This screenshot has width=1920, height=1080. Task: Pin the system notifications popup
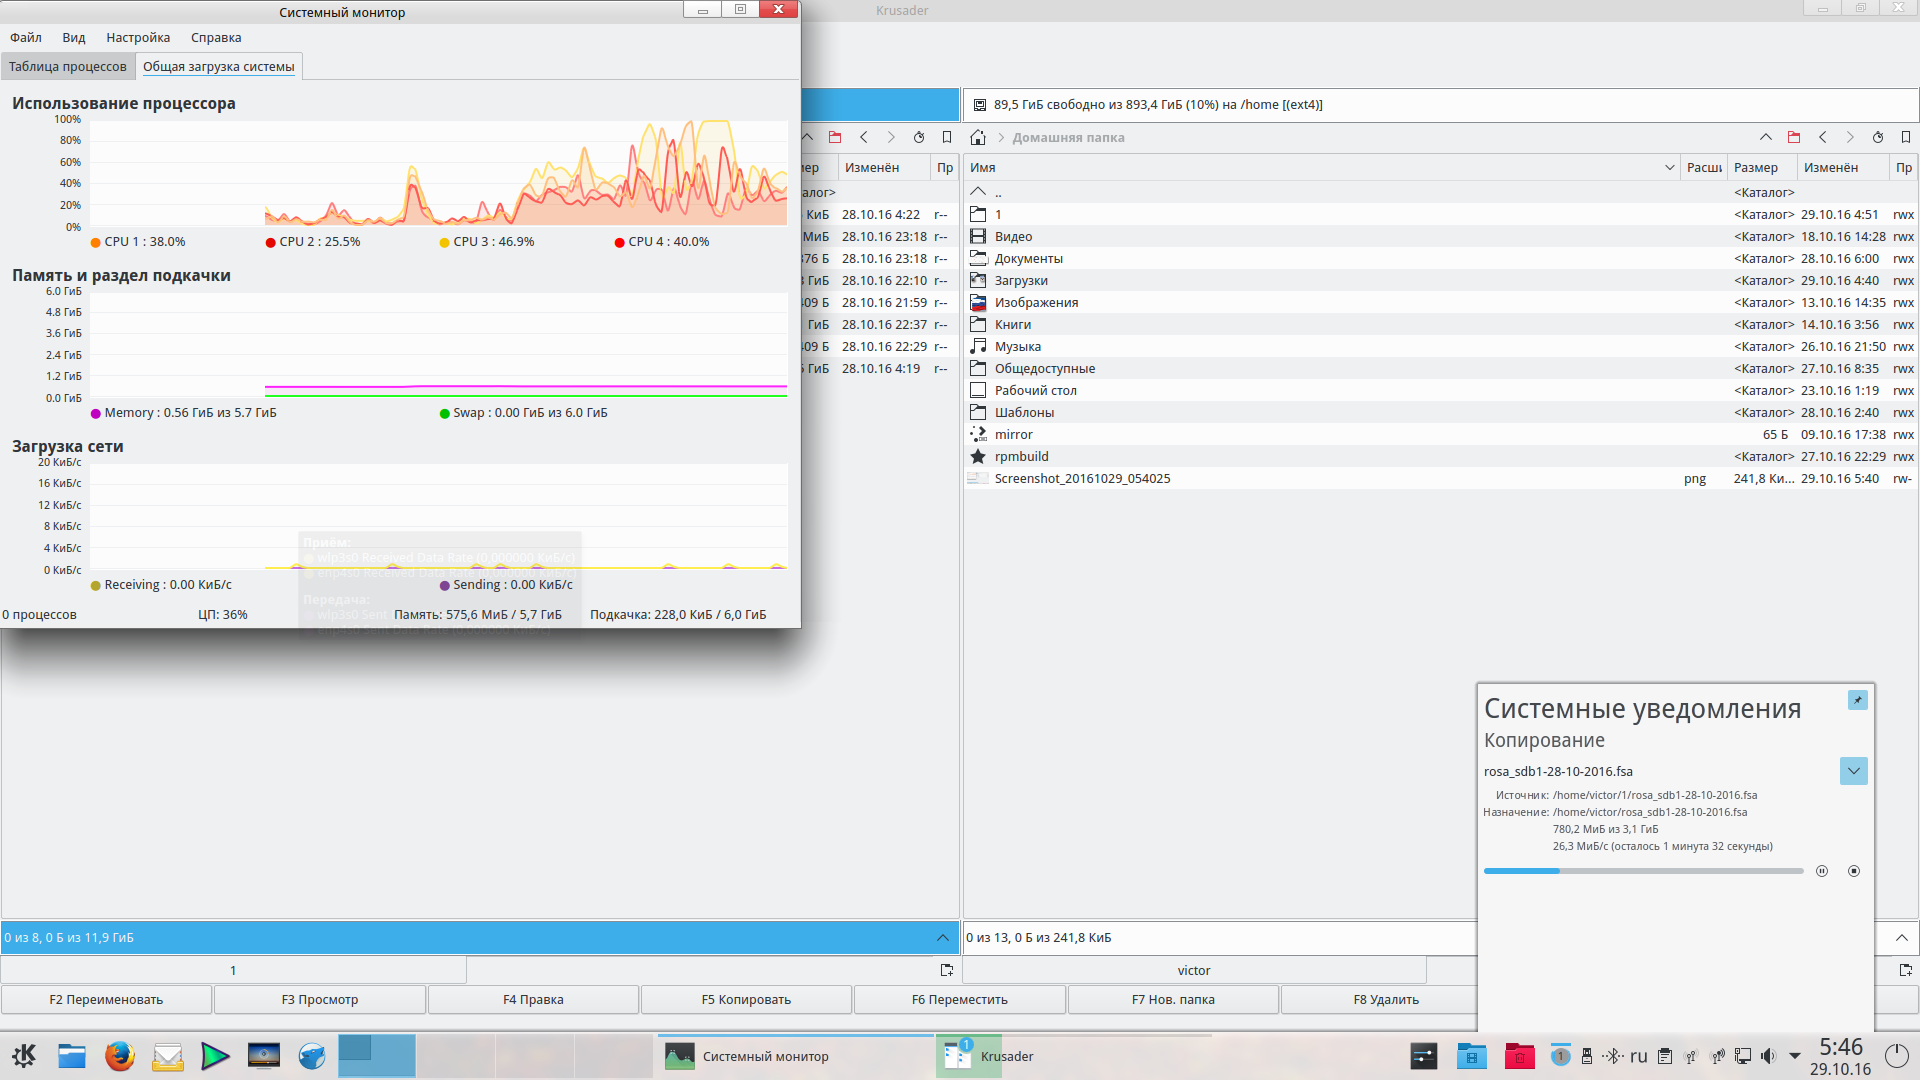tap(1857, 700)
